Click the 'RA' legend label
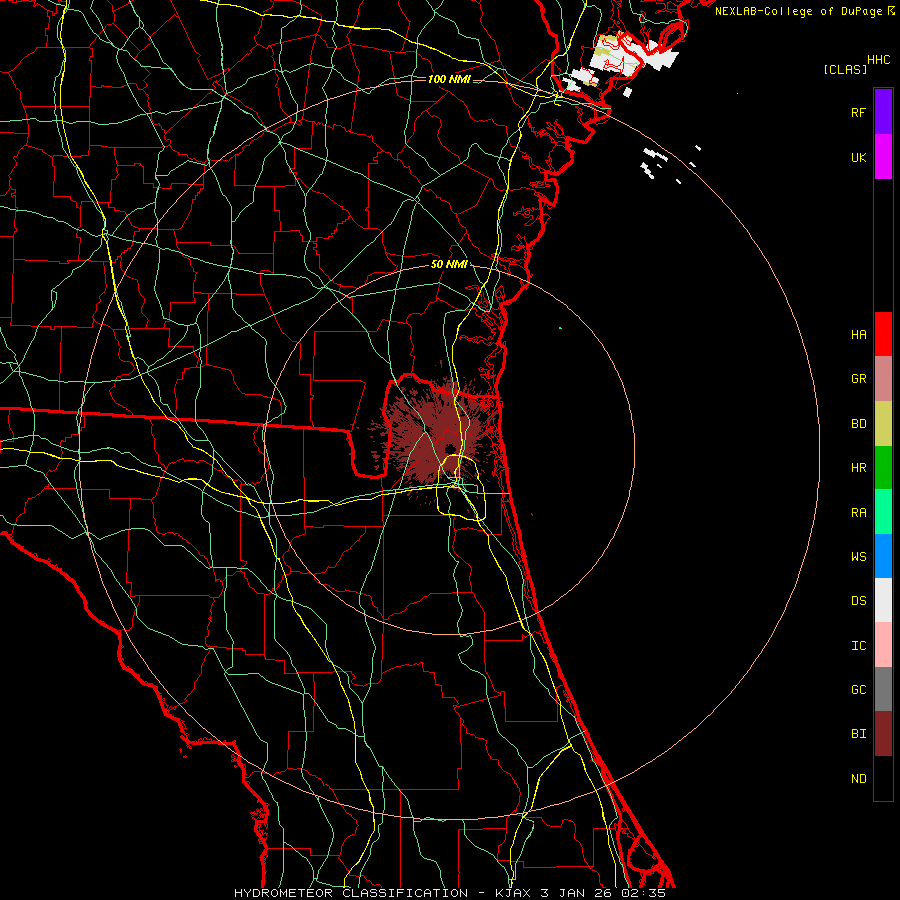The height and width of the screenshot is (900, 900). point(858,513)
